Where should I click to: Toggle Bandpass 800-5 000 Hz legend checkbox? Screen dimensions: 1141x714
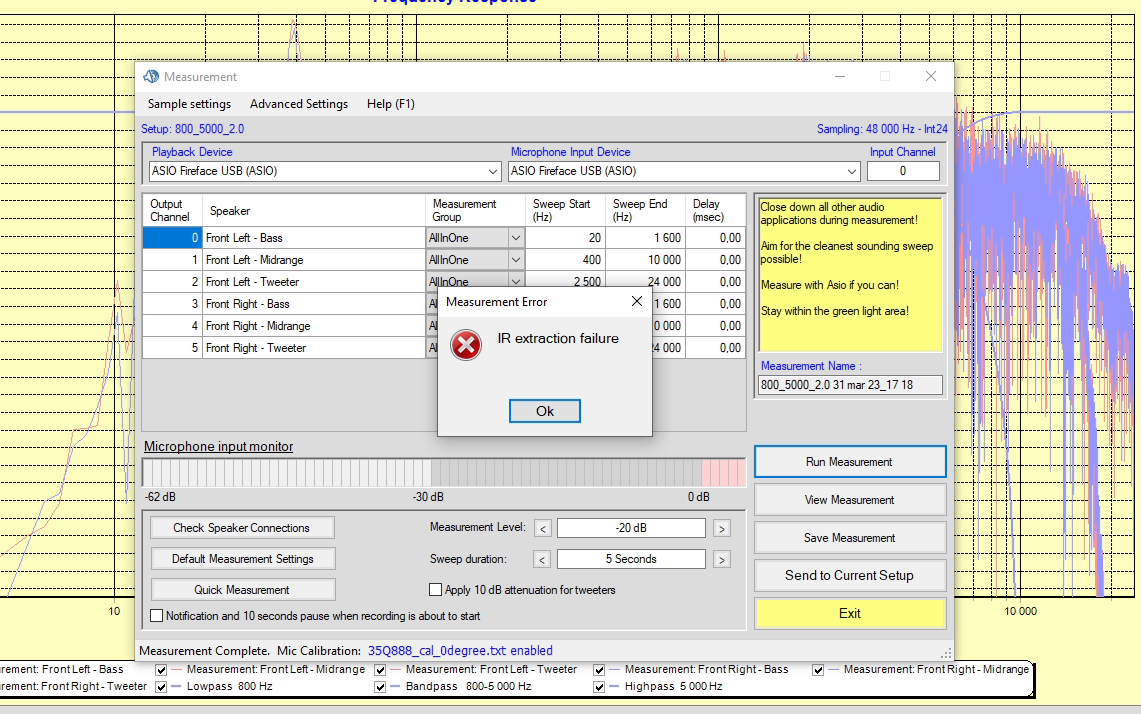tap(380, 686)
